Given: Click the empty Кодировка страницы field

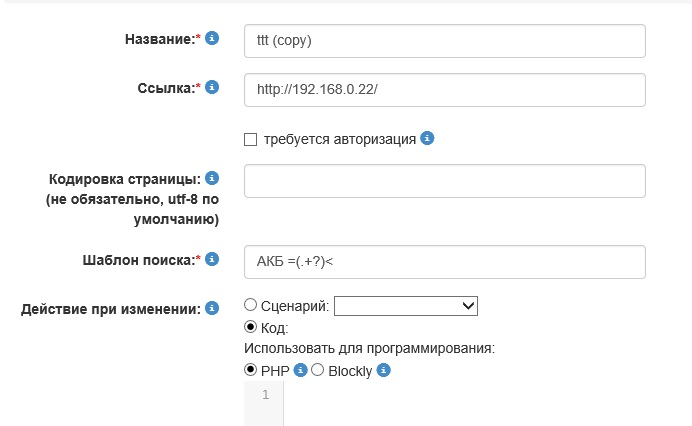Looking at the screenshot, I should click(444, 181).
